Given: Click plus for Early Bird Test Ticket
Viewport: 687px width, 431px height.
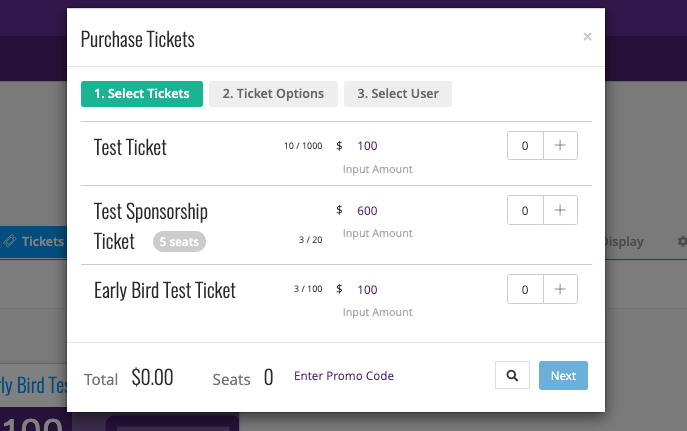Looking at the screenshot, I should (560, 289).
